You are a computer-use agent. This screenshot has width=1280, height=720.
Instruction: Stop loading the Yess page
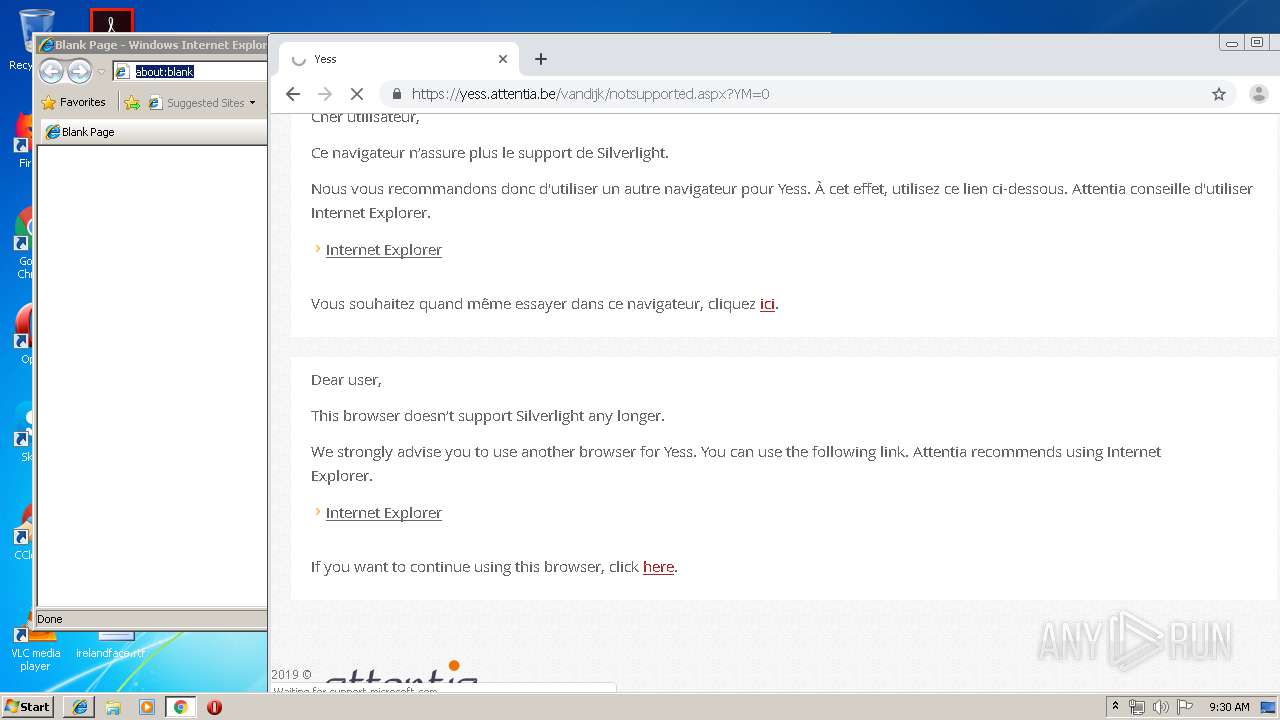click(356, 94)
